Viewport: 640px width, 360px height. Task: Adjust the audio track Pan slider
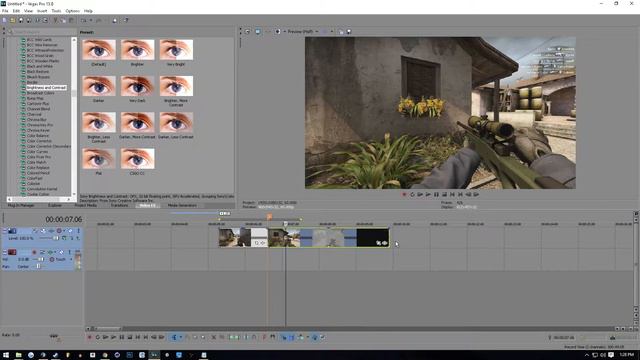[x=39, y=267]
